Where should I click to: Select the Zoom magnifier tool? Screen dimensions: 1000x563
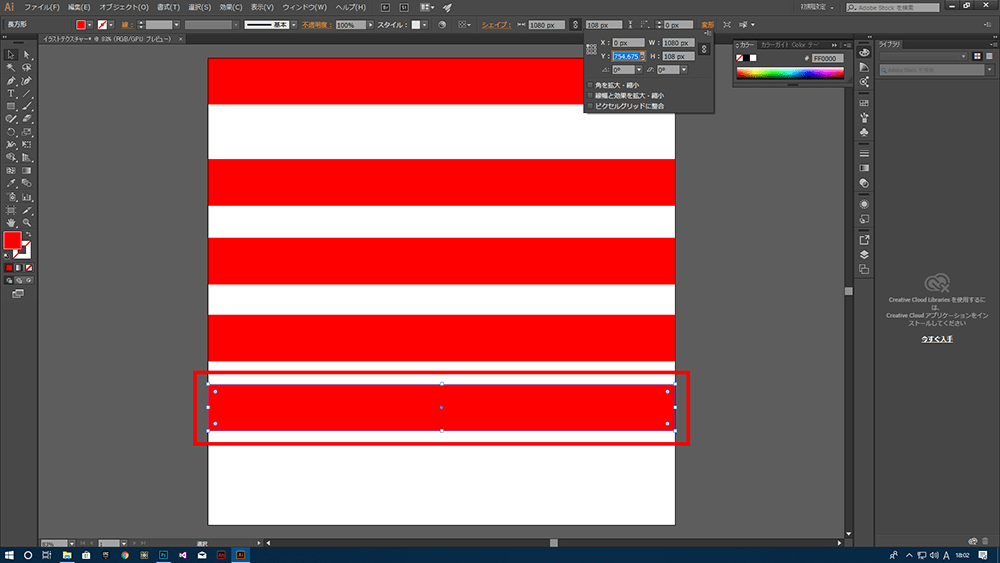(x=27, y=223)
